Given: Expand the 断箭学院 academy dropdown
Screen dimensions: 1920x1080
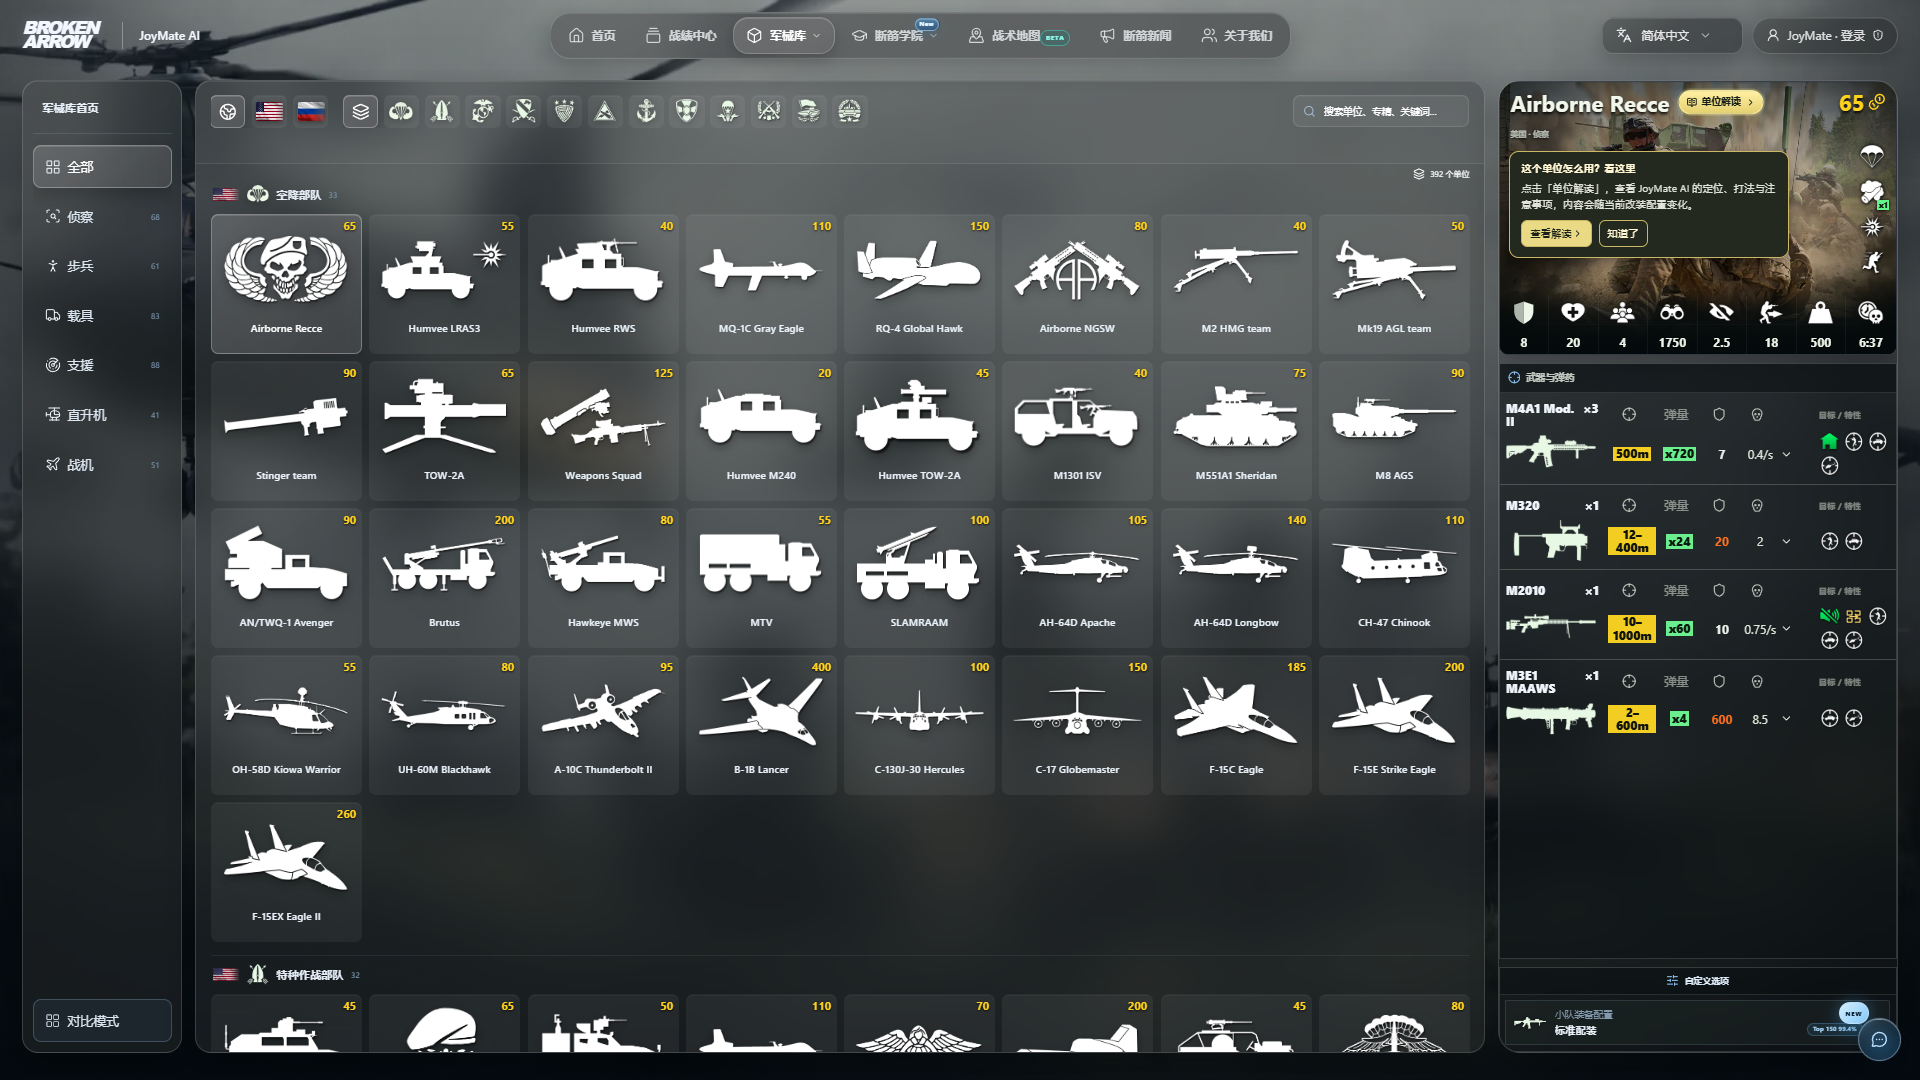Looking at the screenshot, I should pyautogui.click(x=894, y=36).
